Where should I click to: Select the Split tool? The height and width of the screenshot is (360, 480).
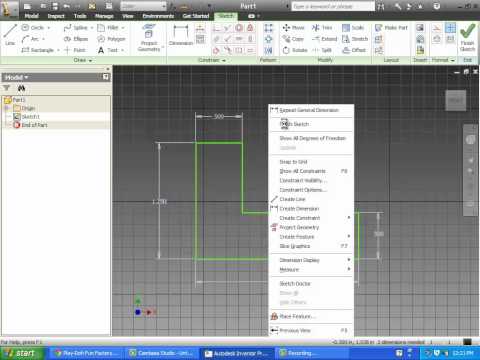click(322, 50)
